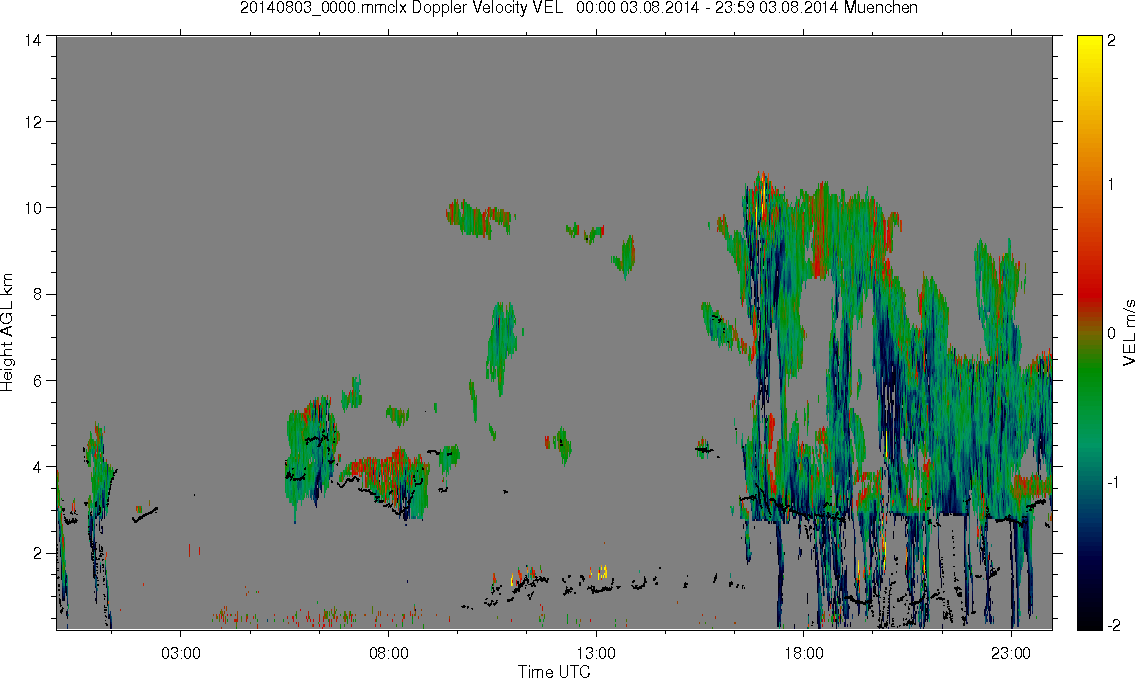Screen dimensions: 1135x678
Task: Click the '8' height axis label
Action: pyautogui.click(x=37, y=294)
